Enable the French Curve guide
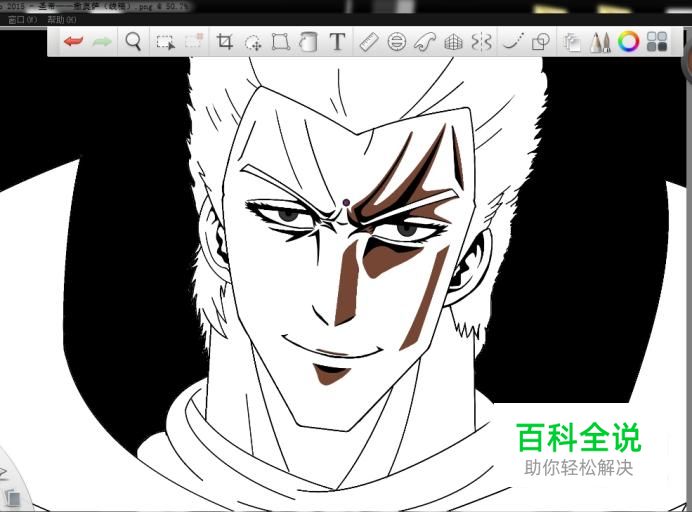 point(425,42)
